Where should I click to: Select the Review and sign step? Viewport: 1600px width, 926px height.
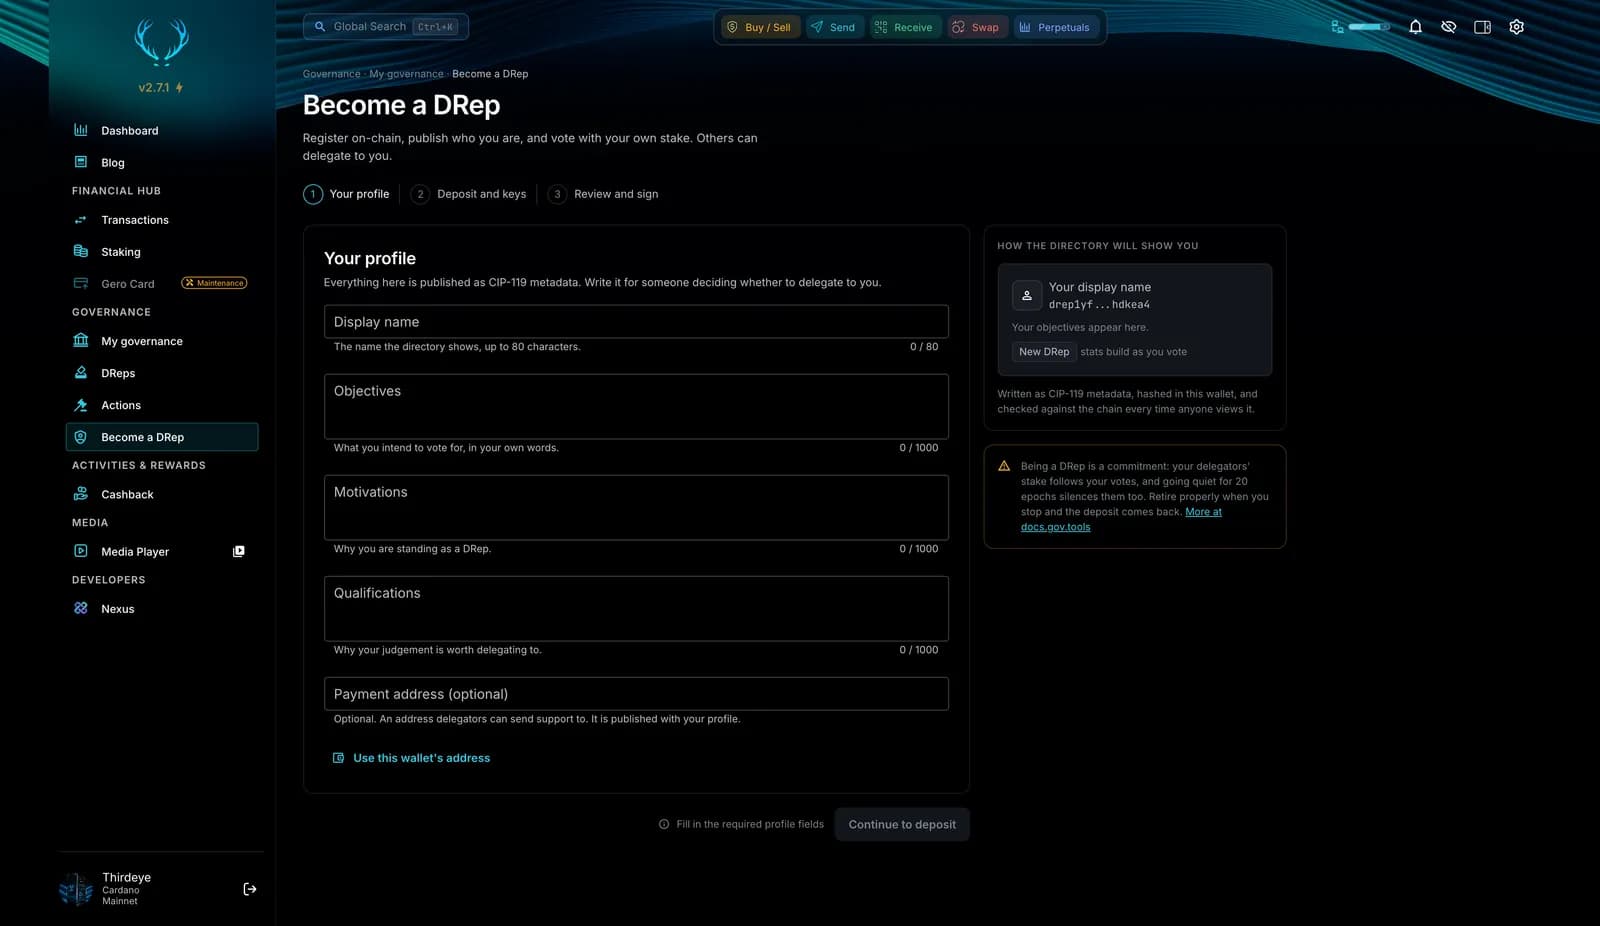coord(604,194)
